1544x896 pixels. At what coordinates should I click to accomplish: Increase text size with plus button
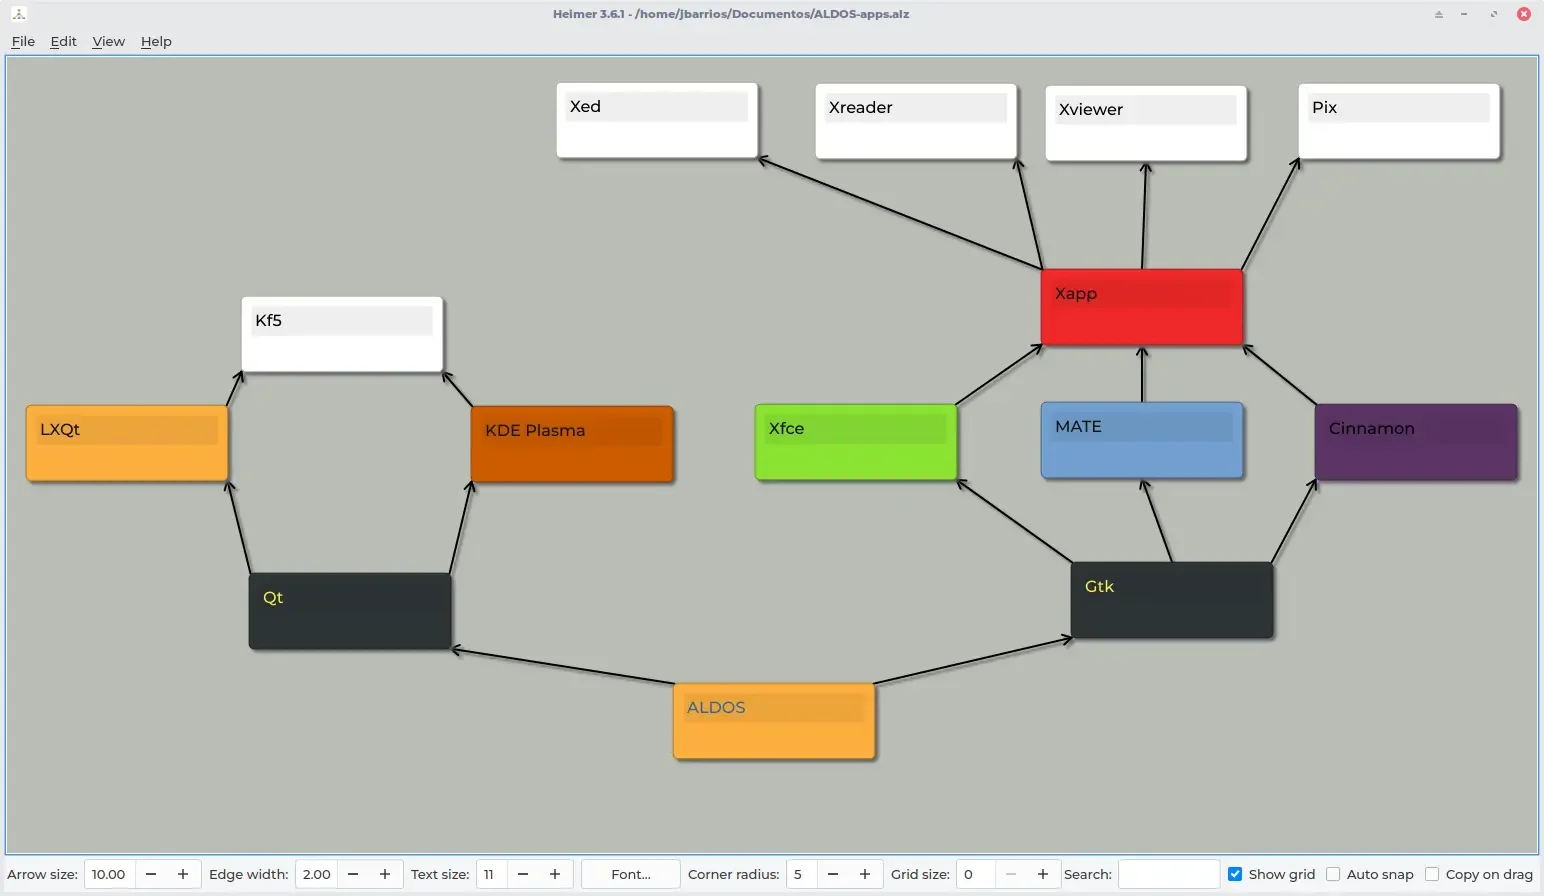[555, 874]
